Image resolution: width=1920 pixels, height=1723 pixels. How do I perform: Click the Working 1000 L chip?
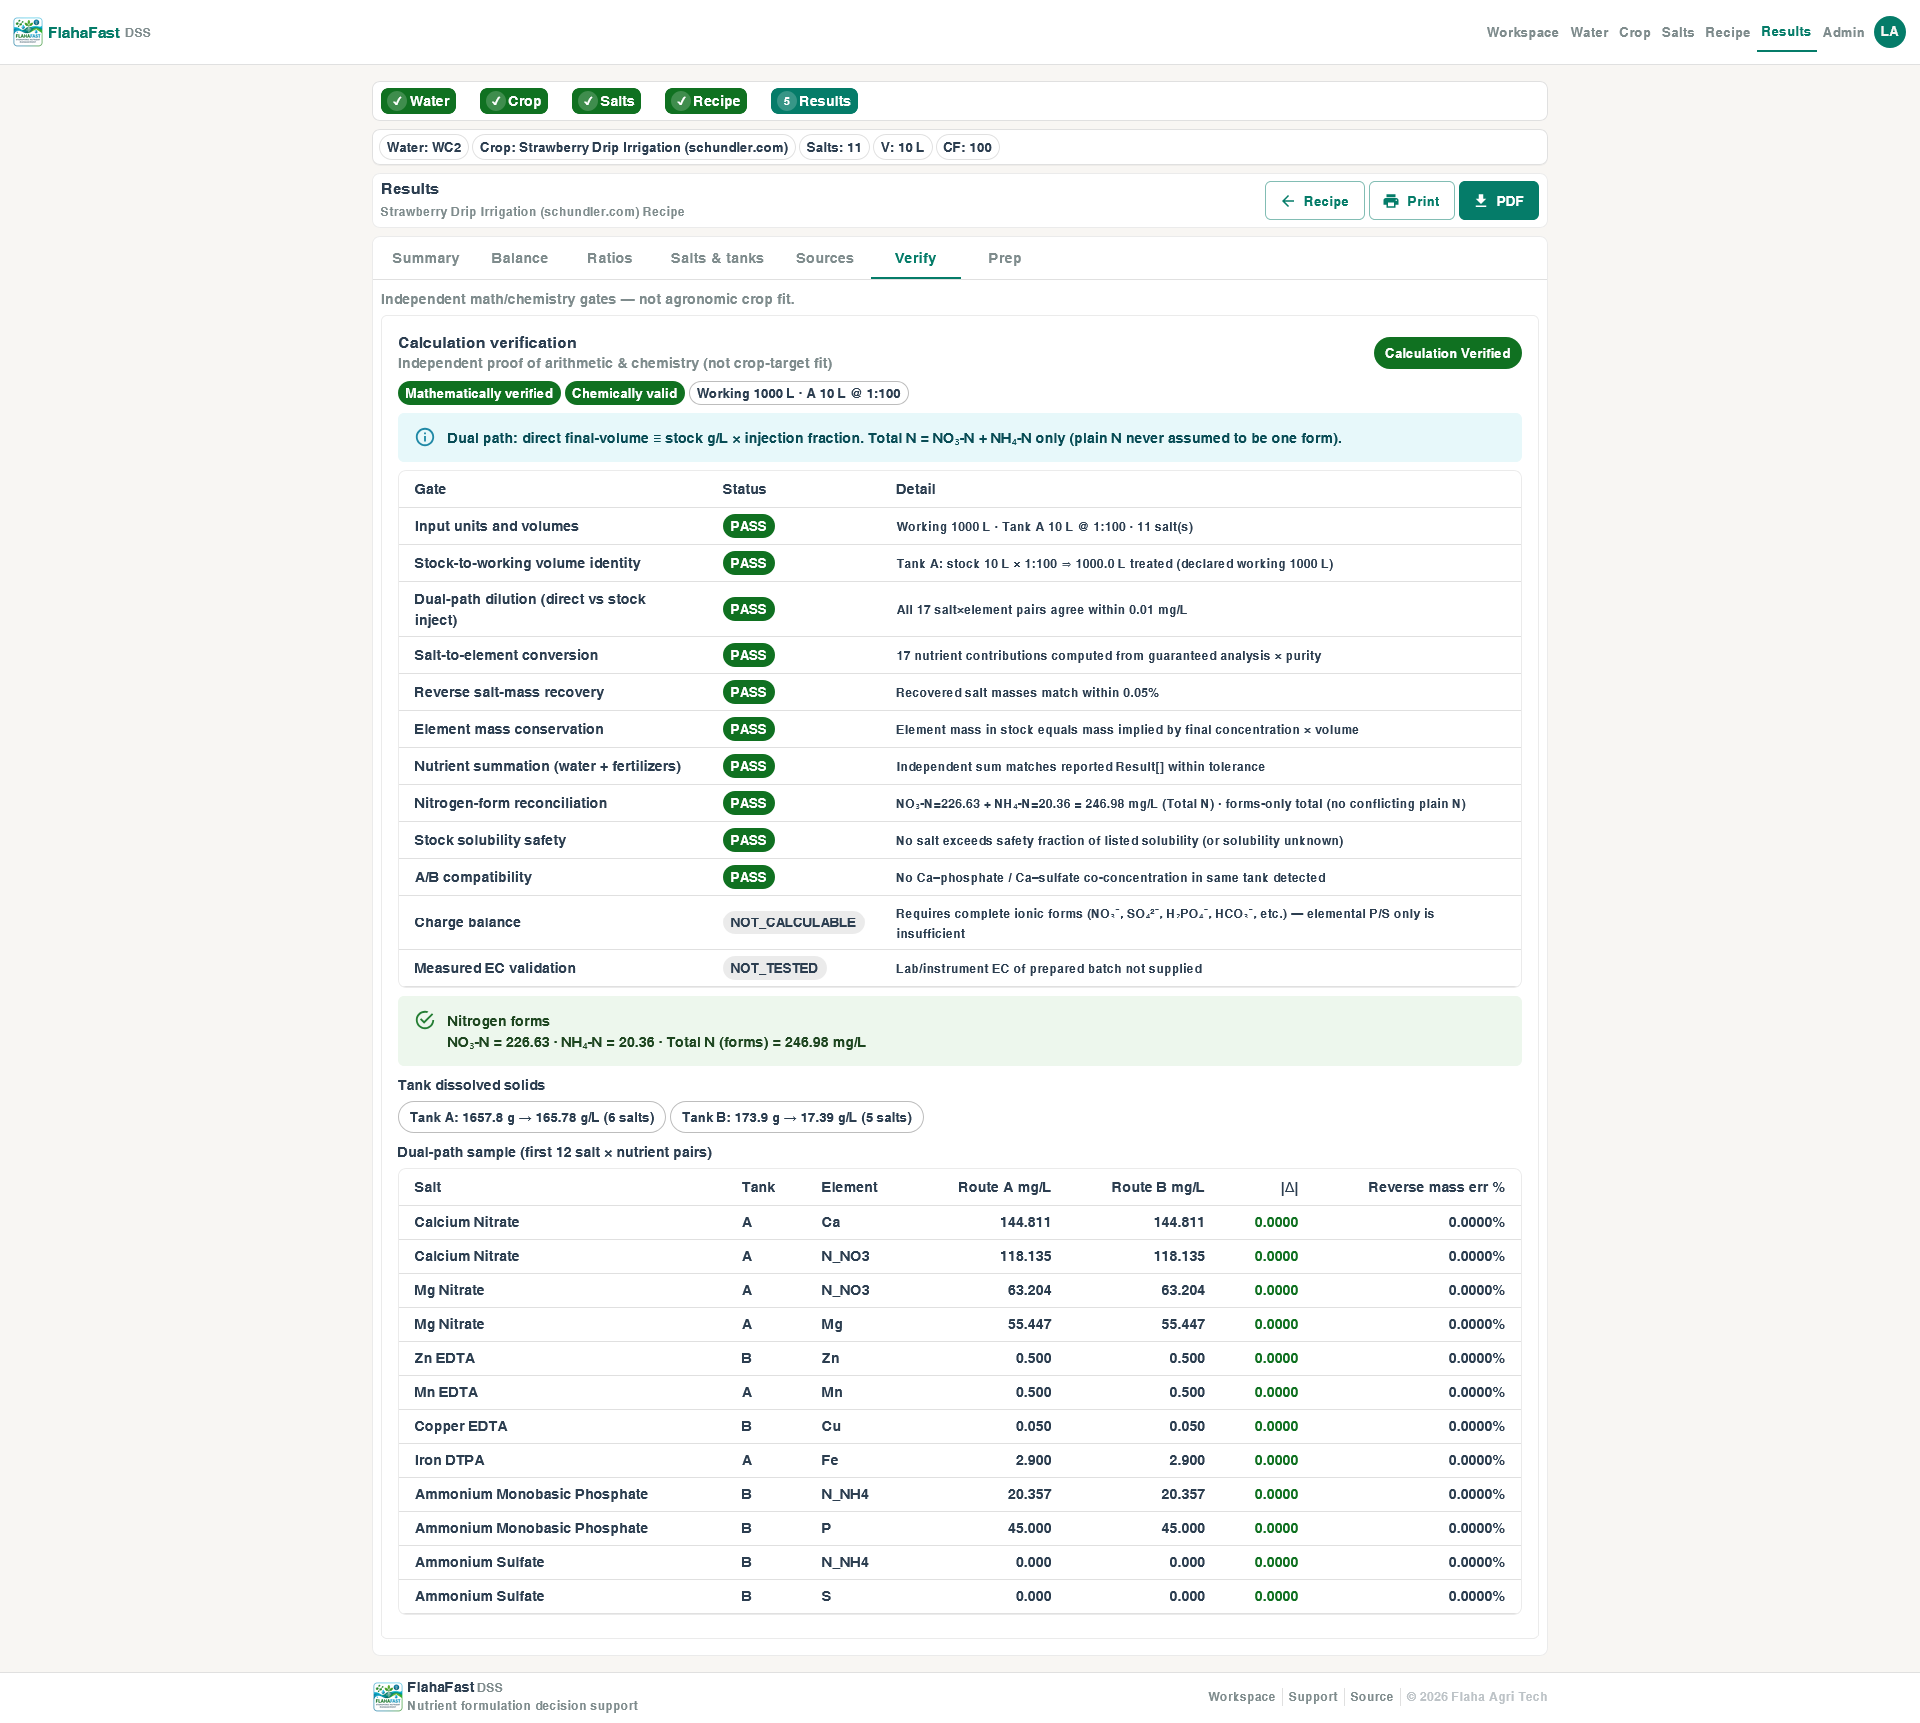798,393
